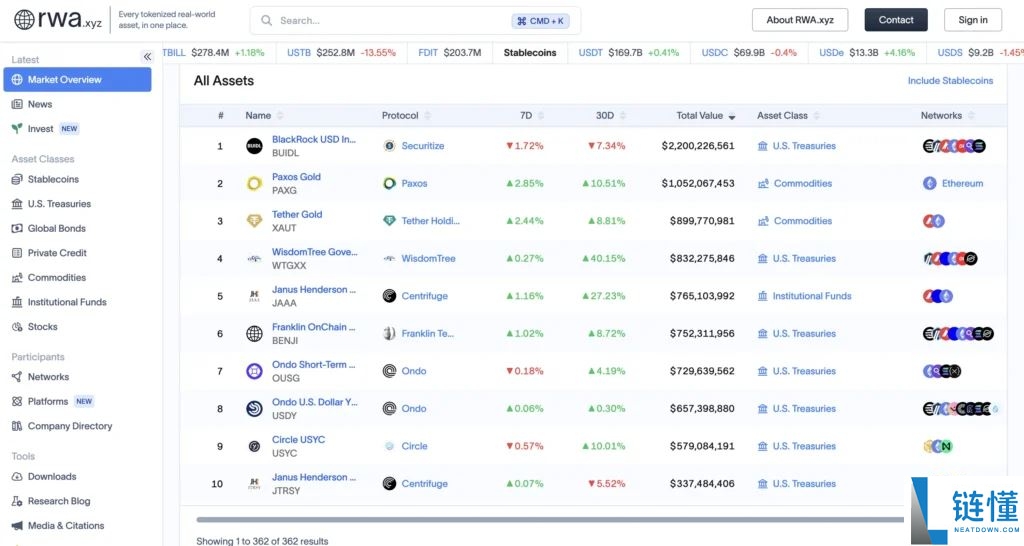The height and width of the screenshot is (546, 1024).
Task: Click the Contact button
Action: [896, 20]
